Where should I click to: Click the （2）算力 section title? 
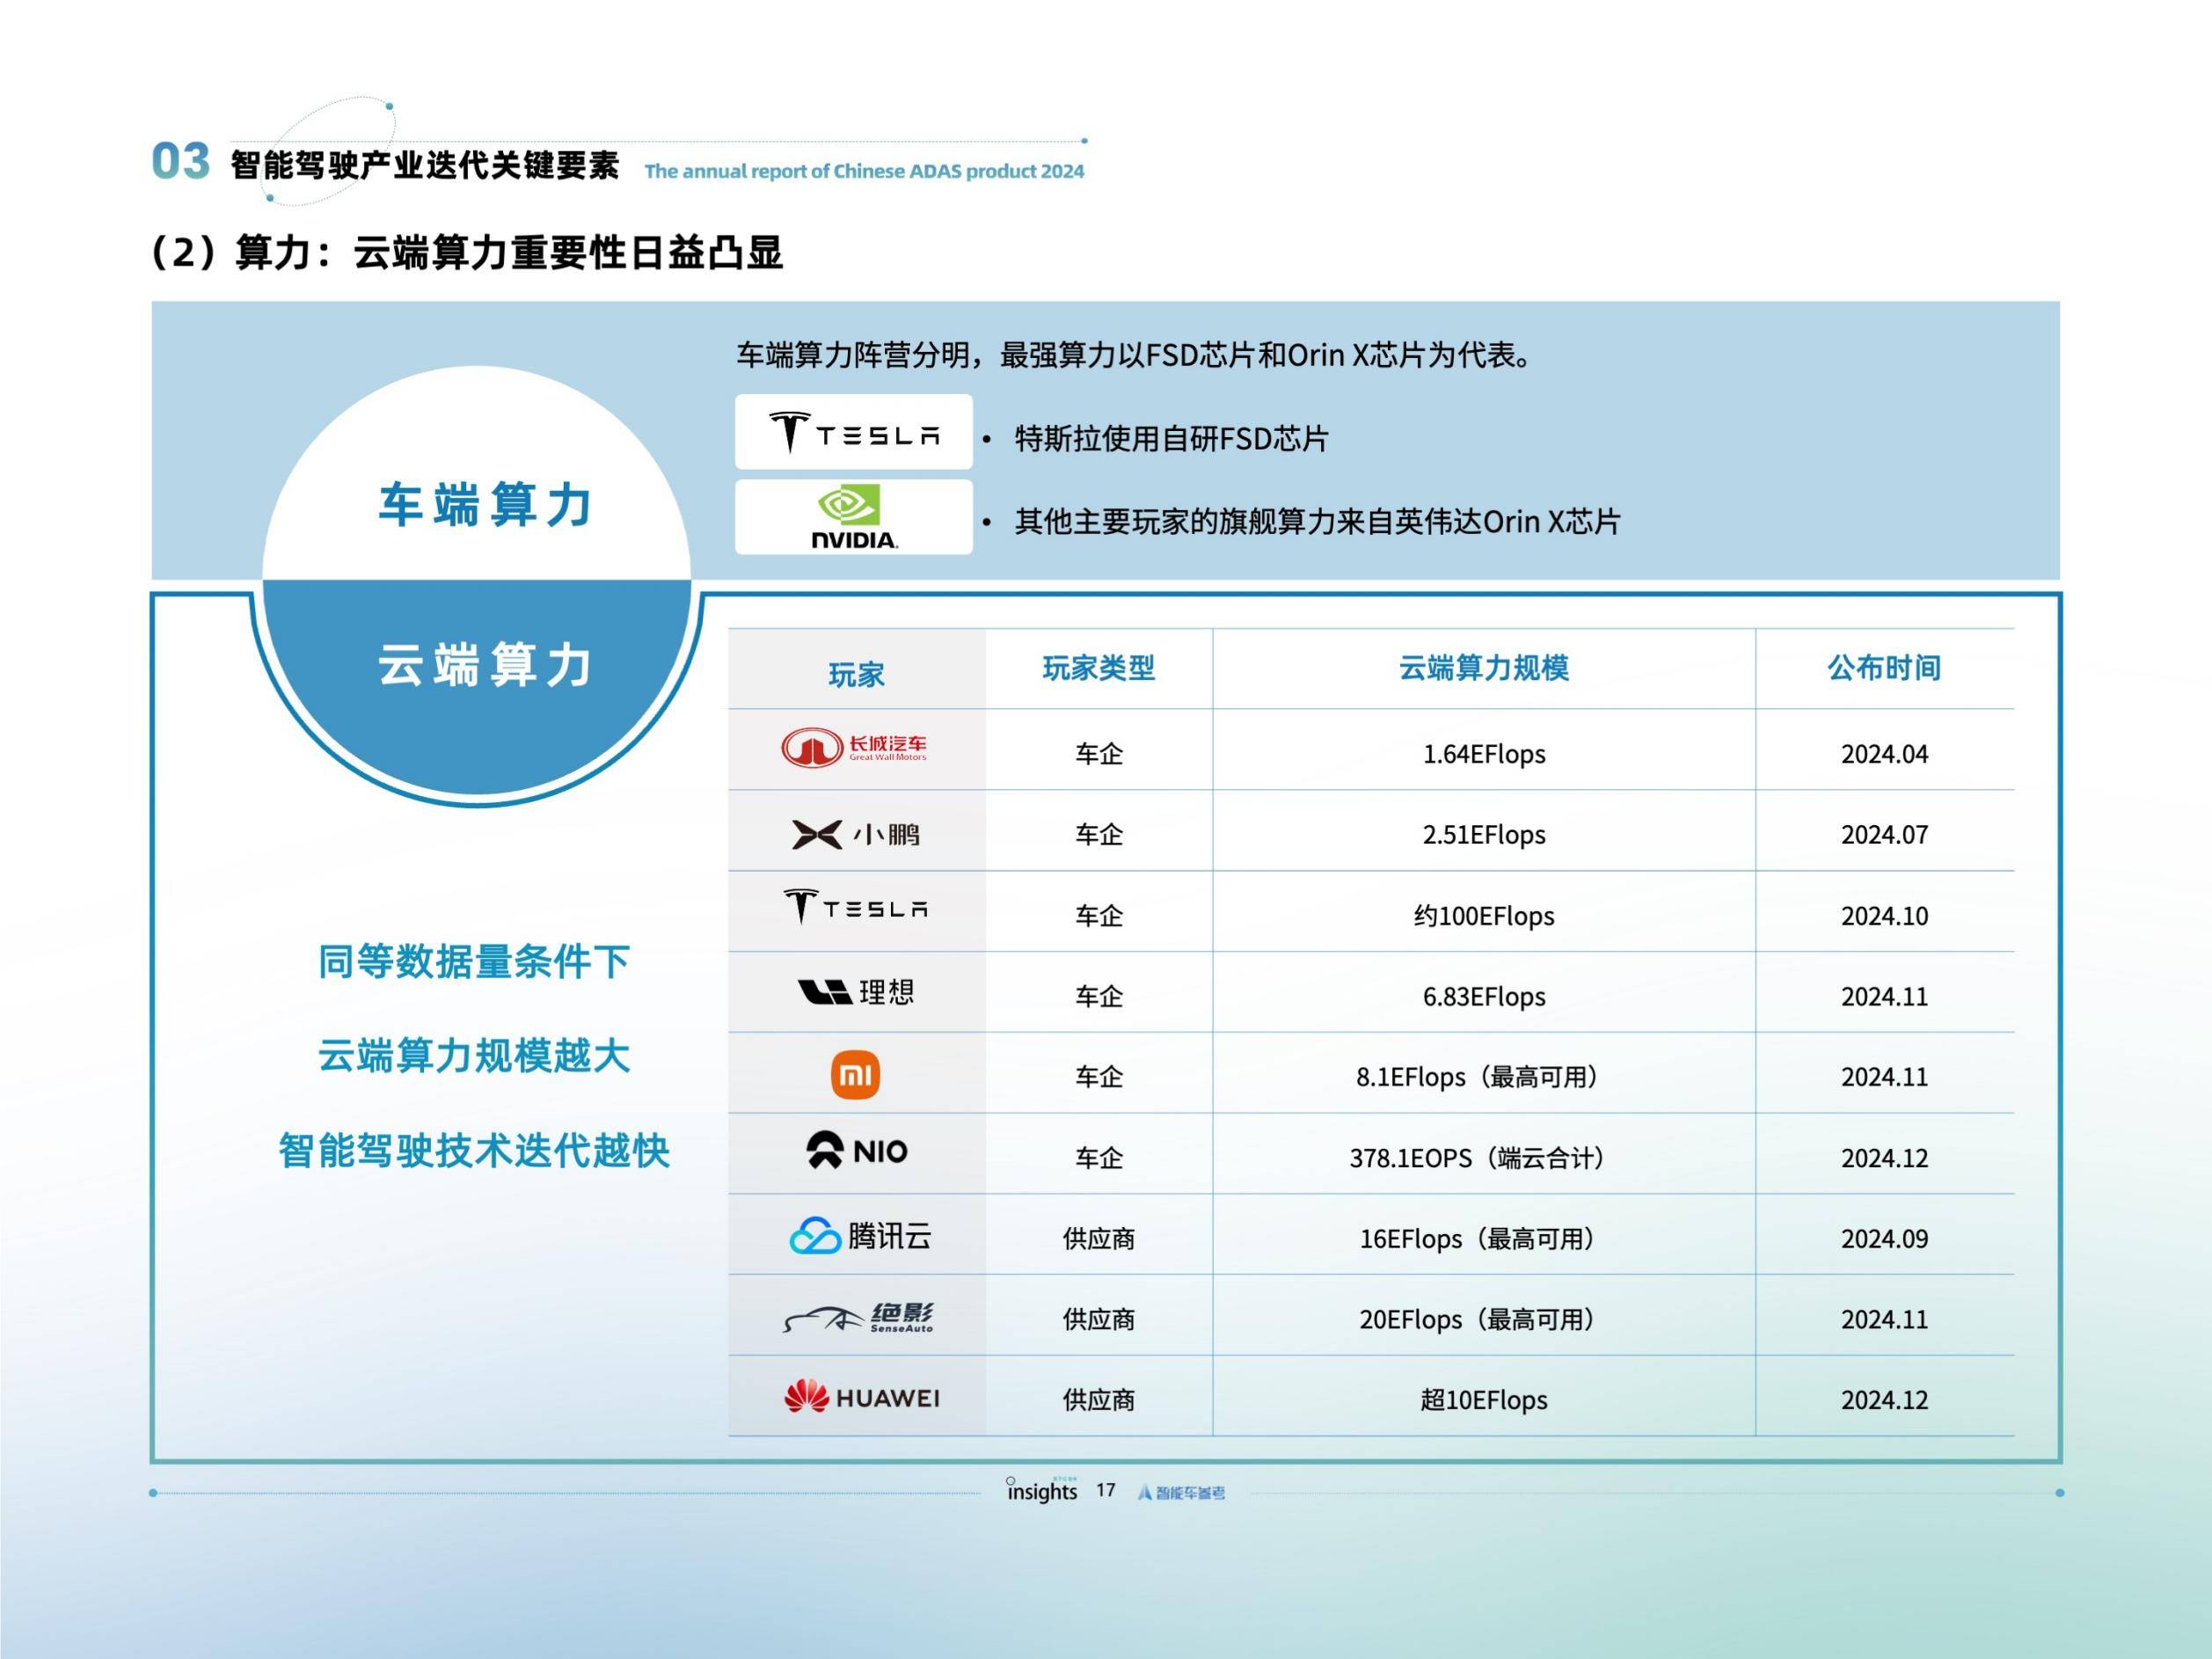point(466,252)
